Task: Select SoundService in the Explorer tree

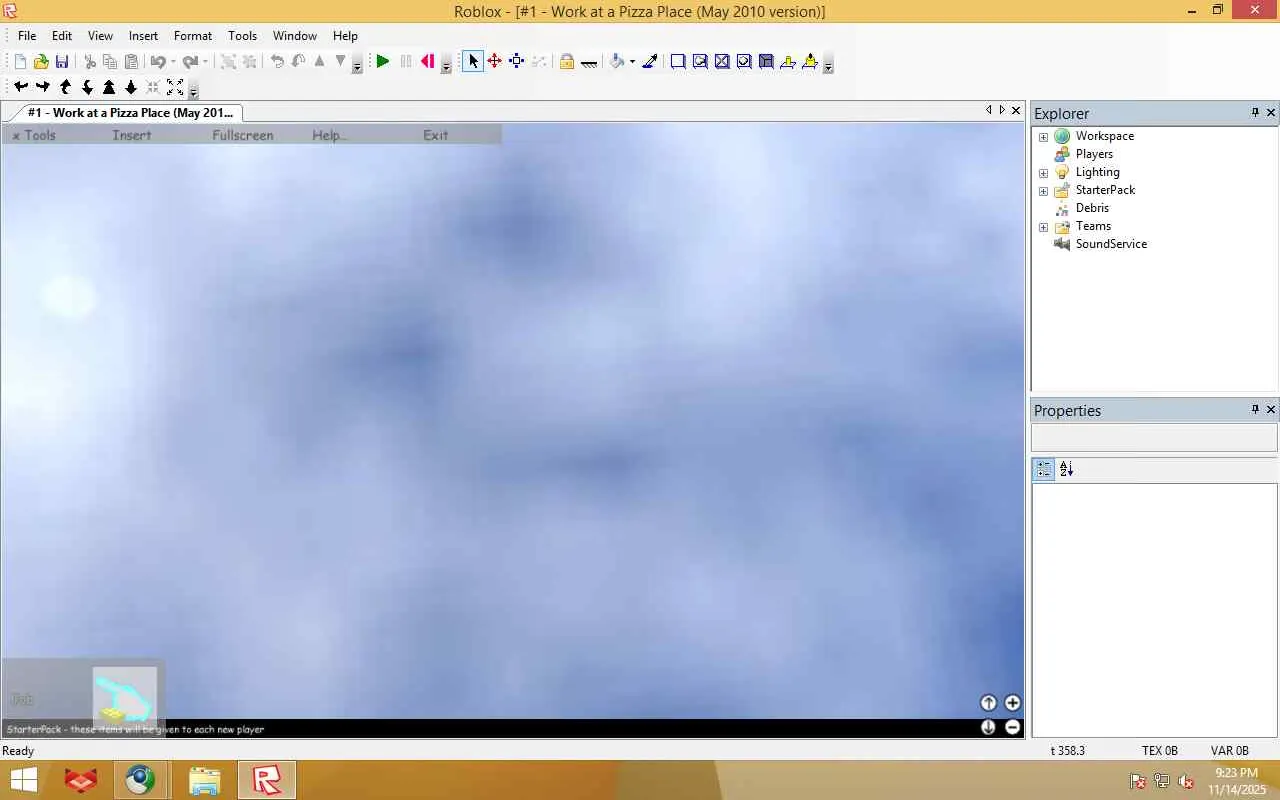Action: pos(1111,244)
